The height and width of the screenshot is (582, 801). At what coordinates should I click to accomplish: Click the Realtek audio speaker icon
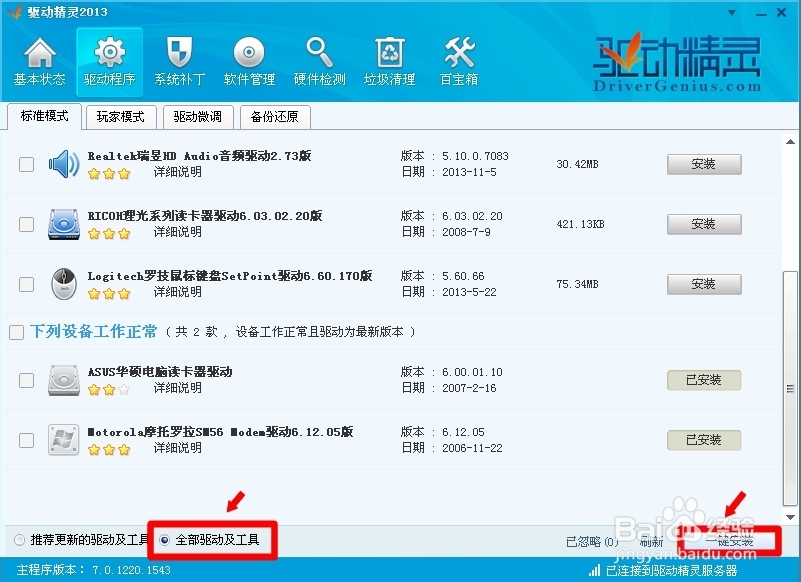pyautogui.click(x=64, y=164)
